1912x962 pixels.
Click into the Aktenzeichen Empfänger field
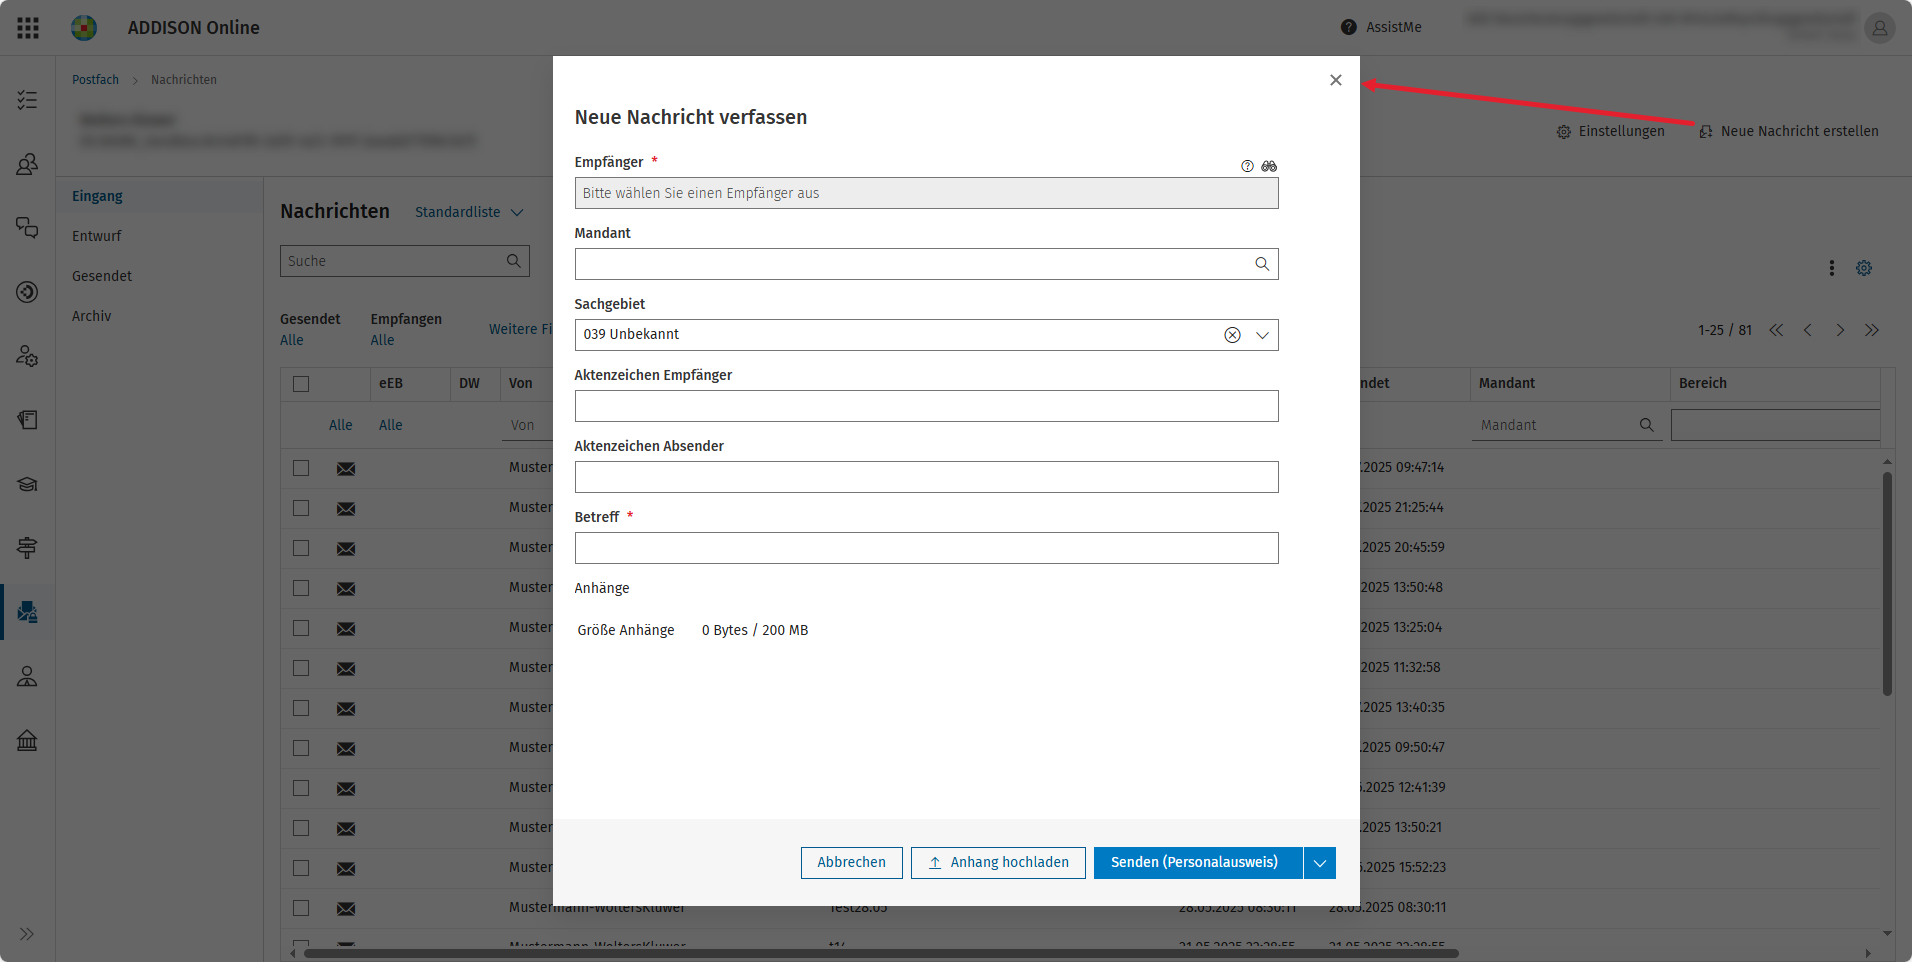(x=926, y=406)
